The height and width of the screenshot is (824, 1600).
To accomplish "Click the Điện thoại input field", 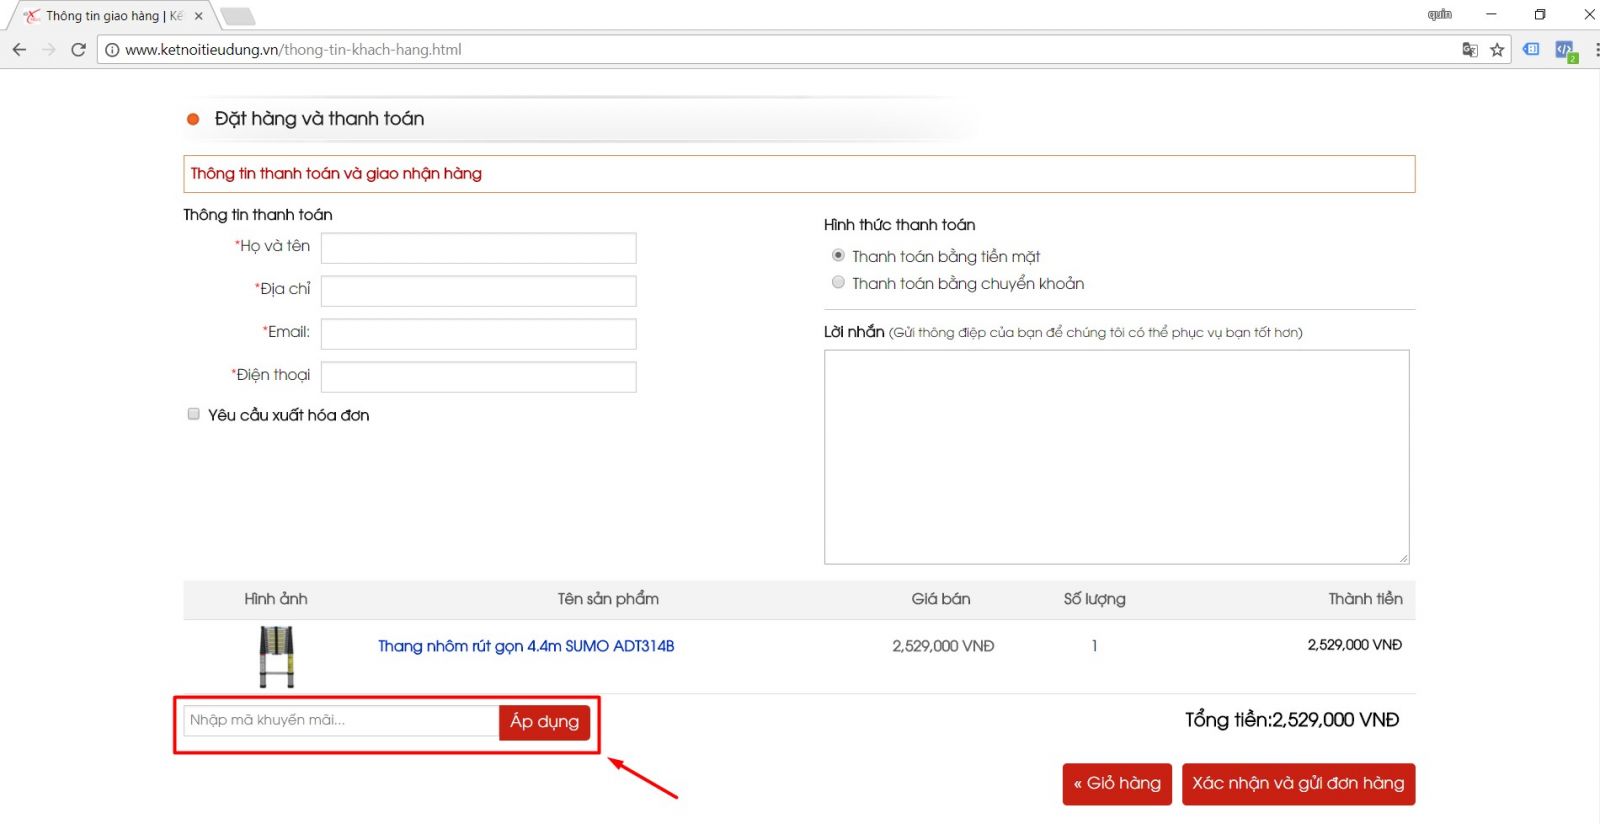I will pyautogui.click(x=478, y=377).
